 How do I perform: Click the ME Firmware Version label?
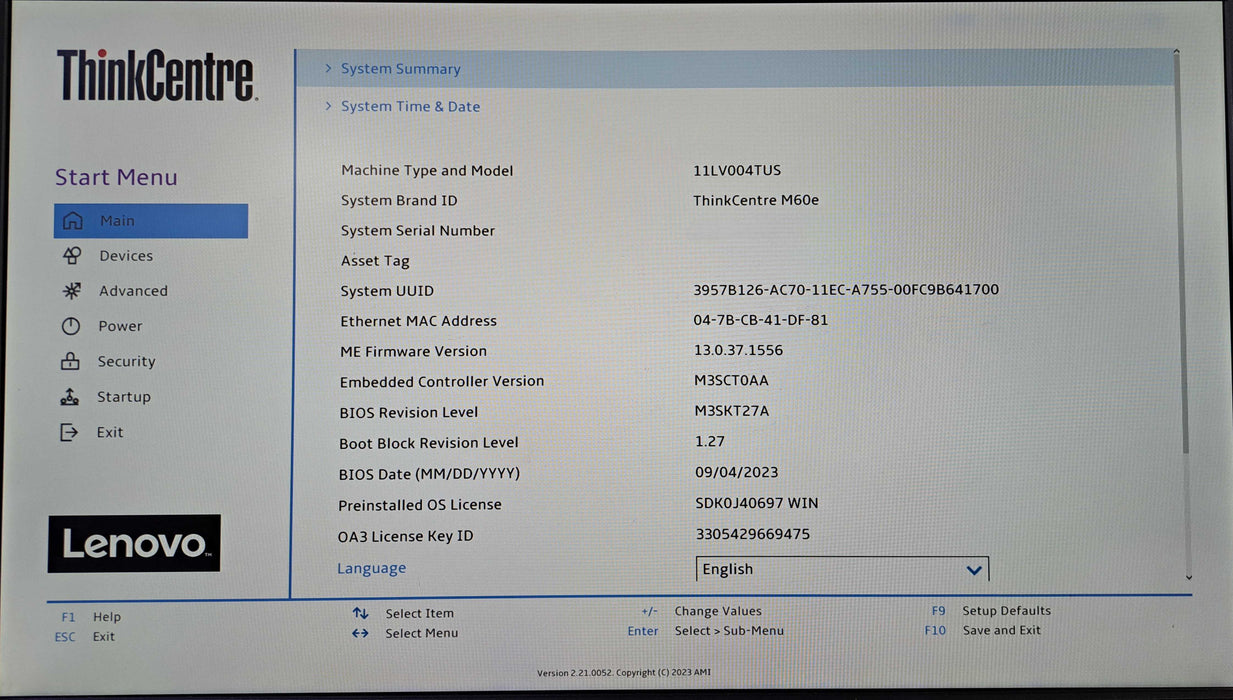(413, 351)
